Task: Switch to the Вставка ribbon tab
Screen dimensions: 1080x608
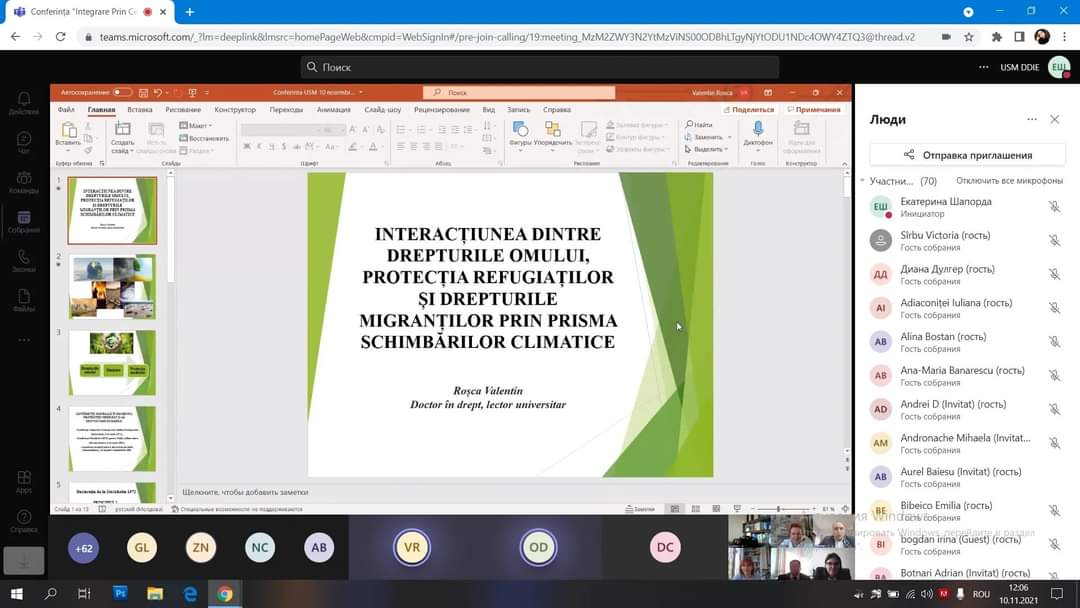Action: (140, 110)
